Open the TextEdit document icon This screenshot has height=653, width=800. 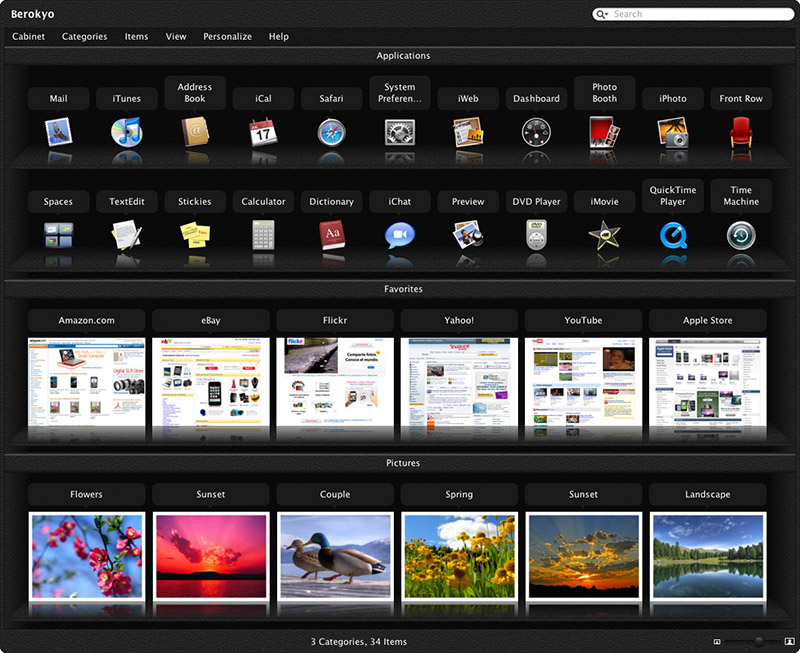[127, 235]
